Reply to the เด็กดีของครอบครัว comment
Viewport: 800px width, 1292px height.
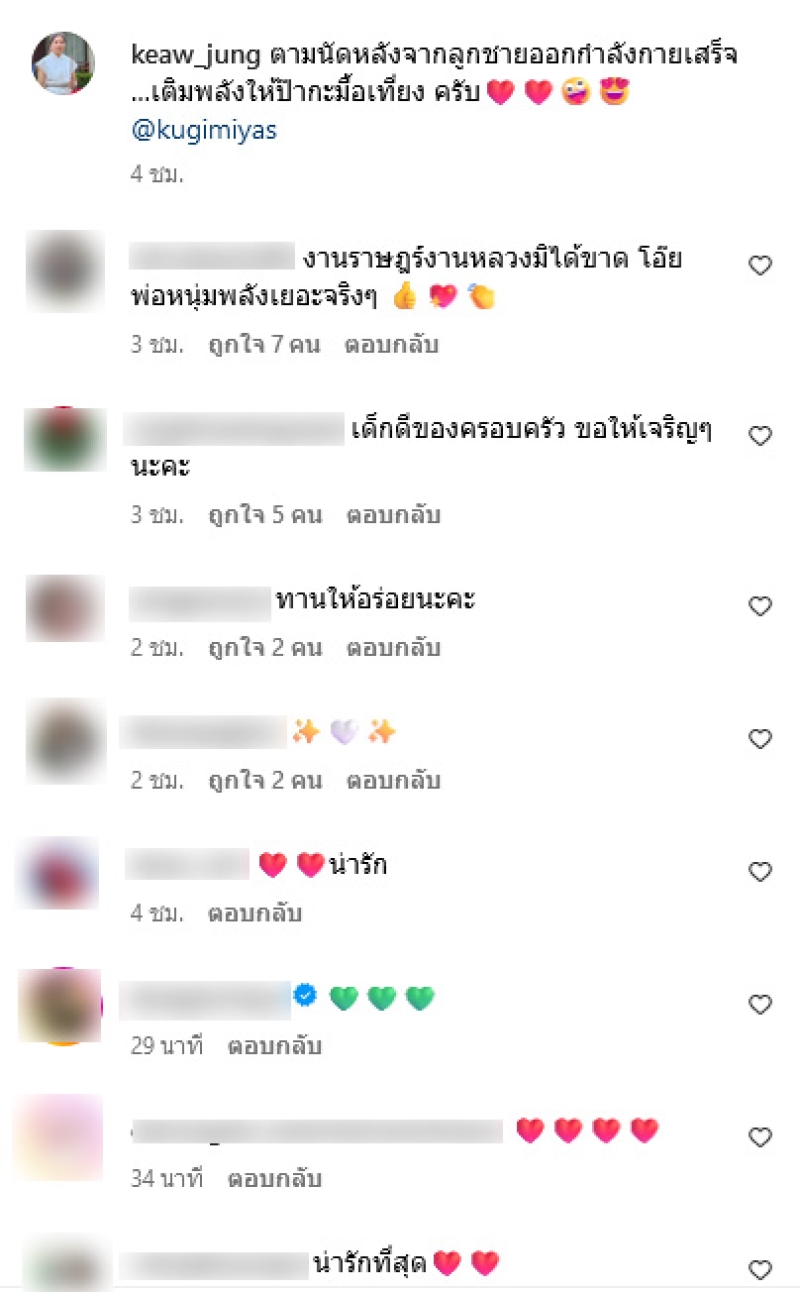coord(393,515)
